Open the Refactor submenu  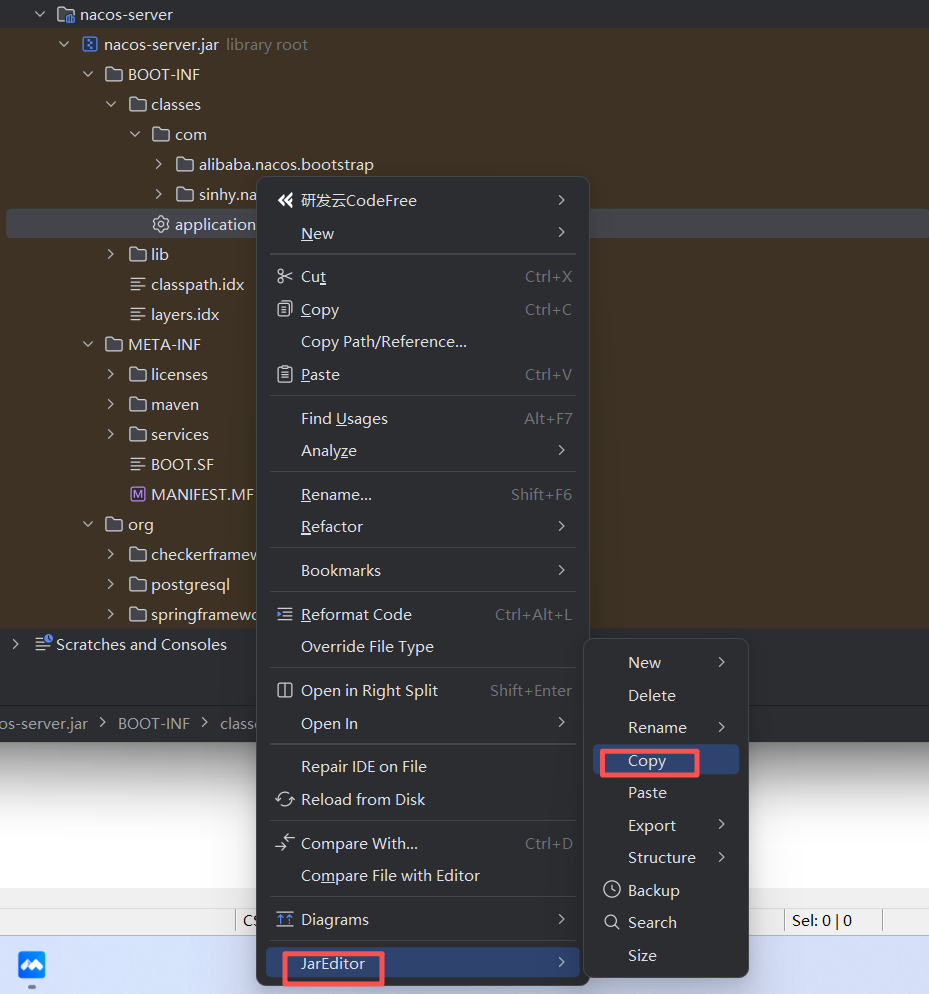pos(423,526)
